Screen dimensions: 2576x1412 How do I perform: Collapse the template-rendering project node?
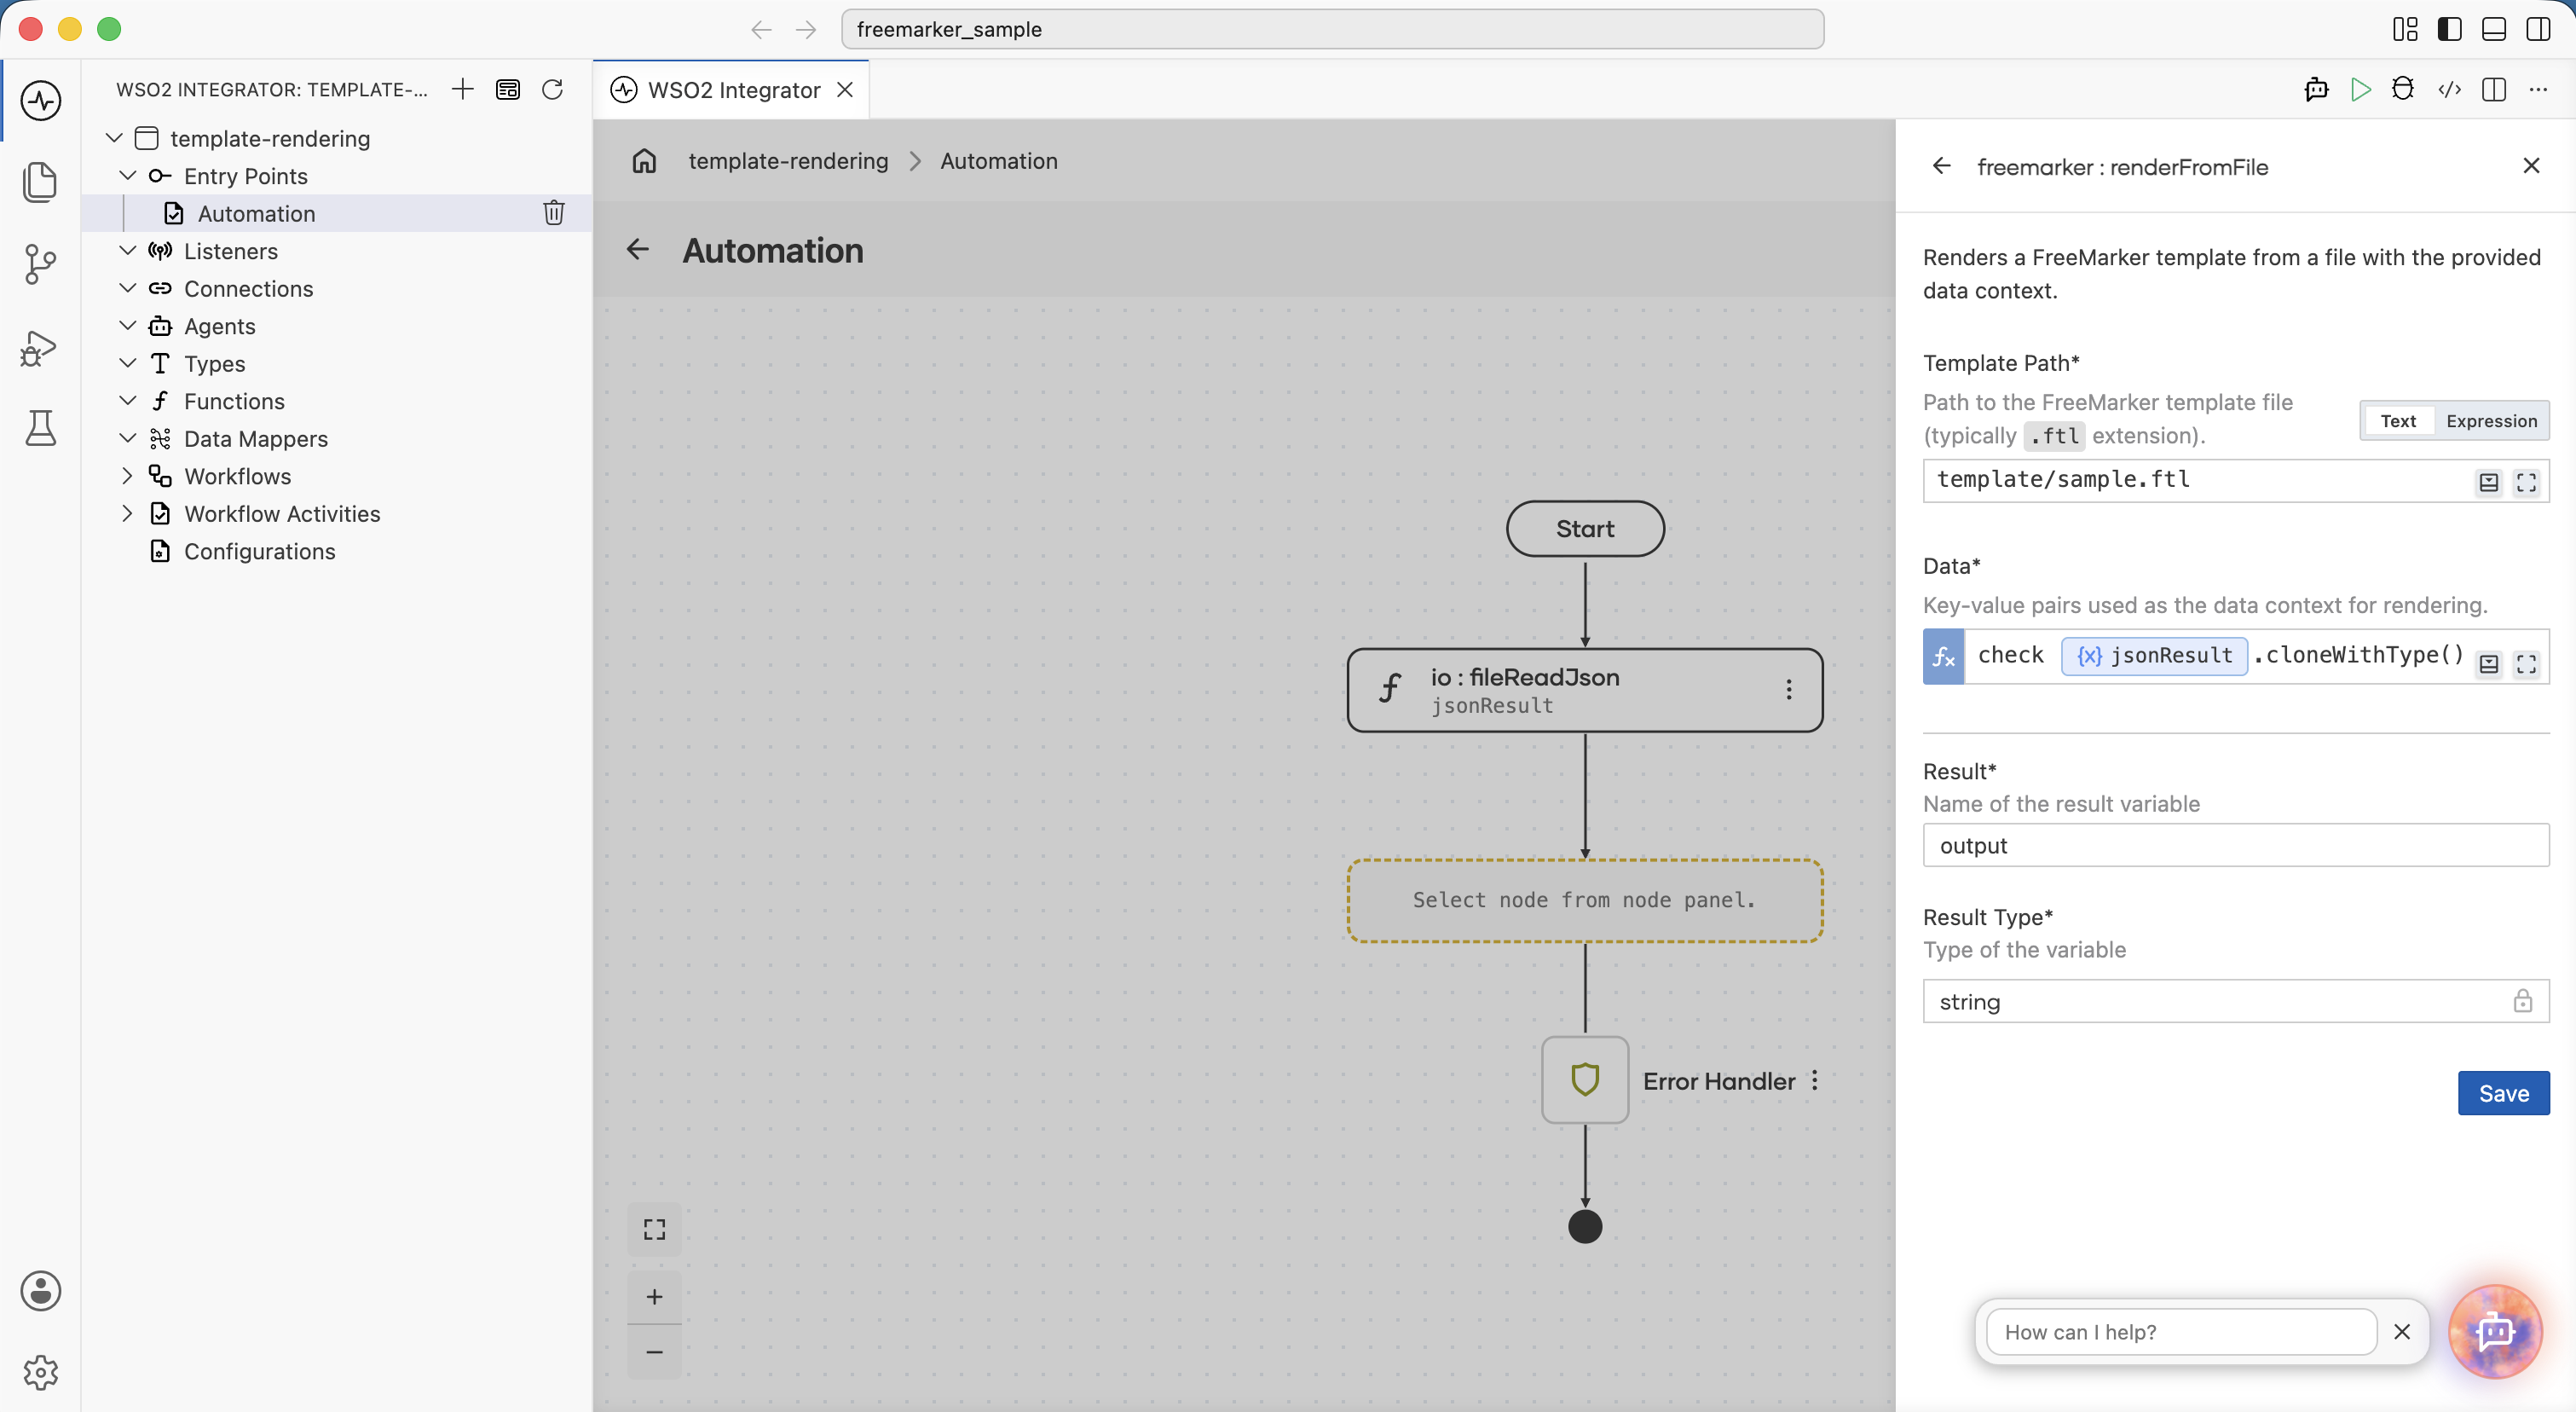114,138
